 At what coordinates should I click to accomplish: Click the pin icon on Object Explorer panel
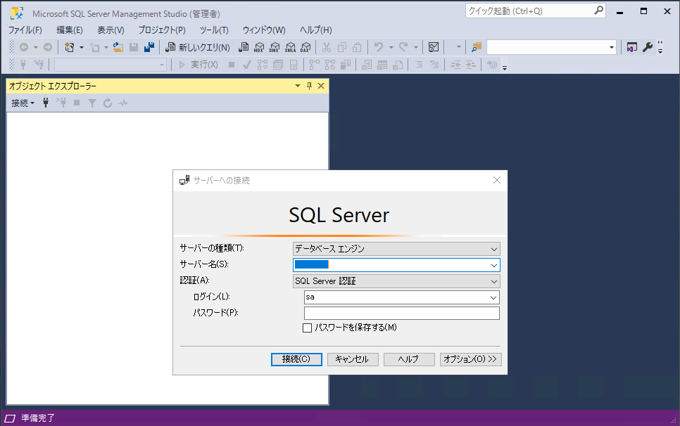(309, 86)
